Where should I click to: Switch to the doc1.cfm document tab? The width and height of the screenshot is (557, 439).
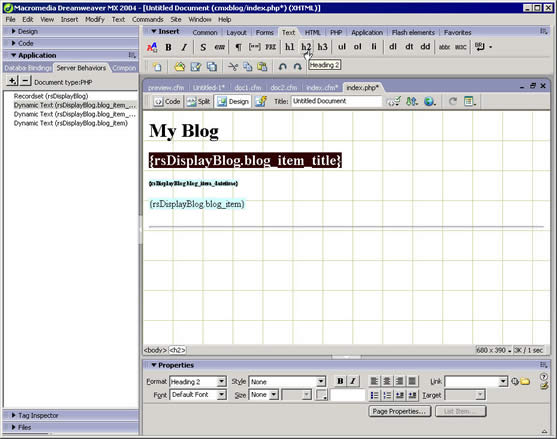tap(248, 88)
